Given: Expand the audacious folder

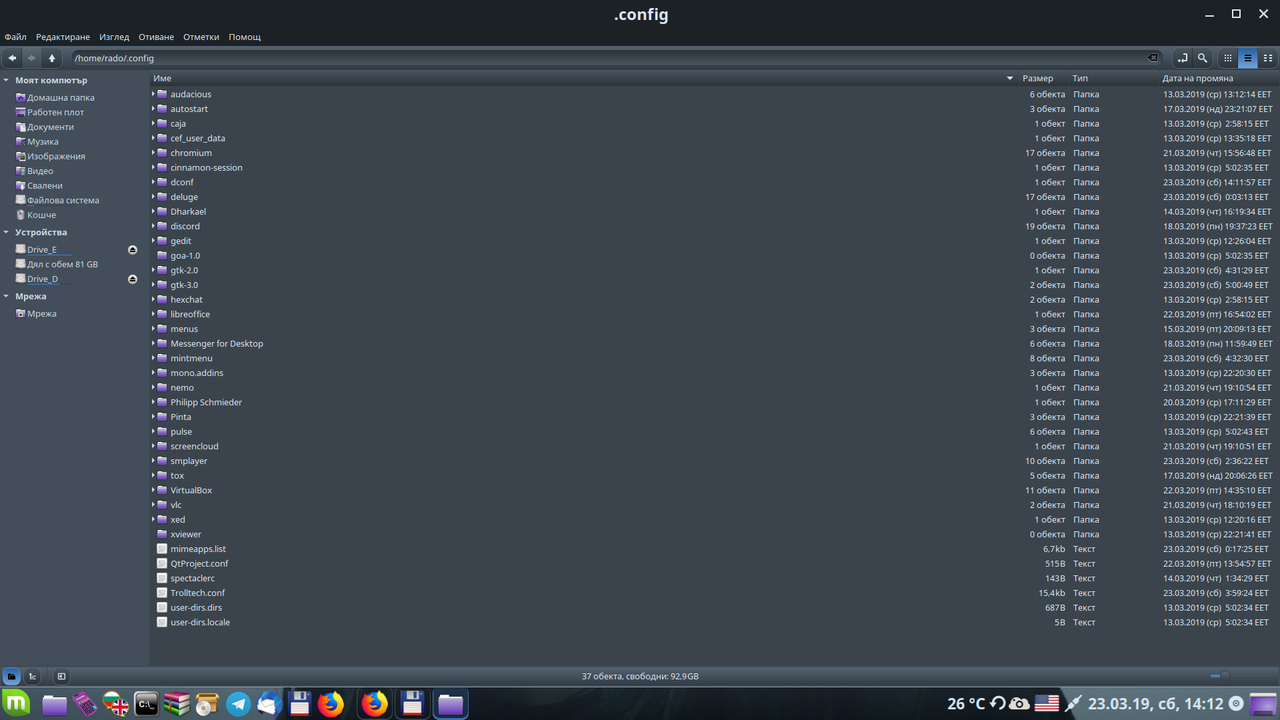Looking at the screenshot, I should click(x=154, y=94).
